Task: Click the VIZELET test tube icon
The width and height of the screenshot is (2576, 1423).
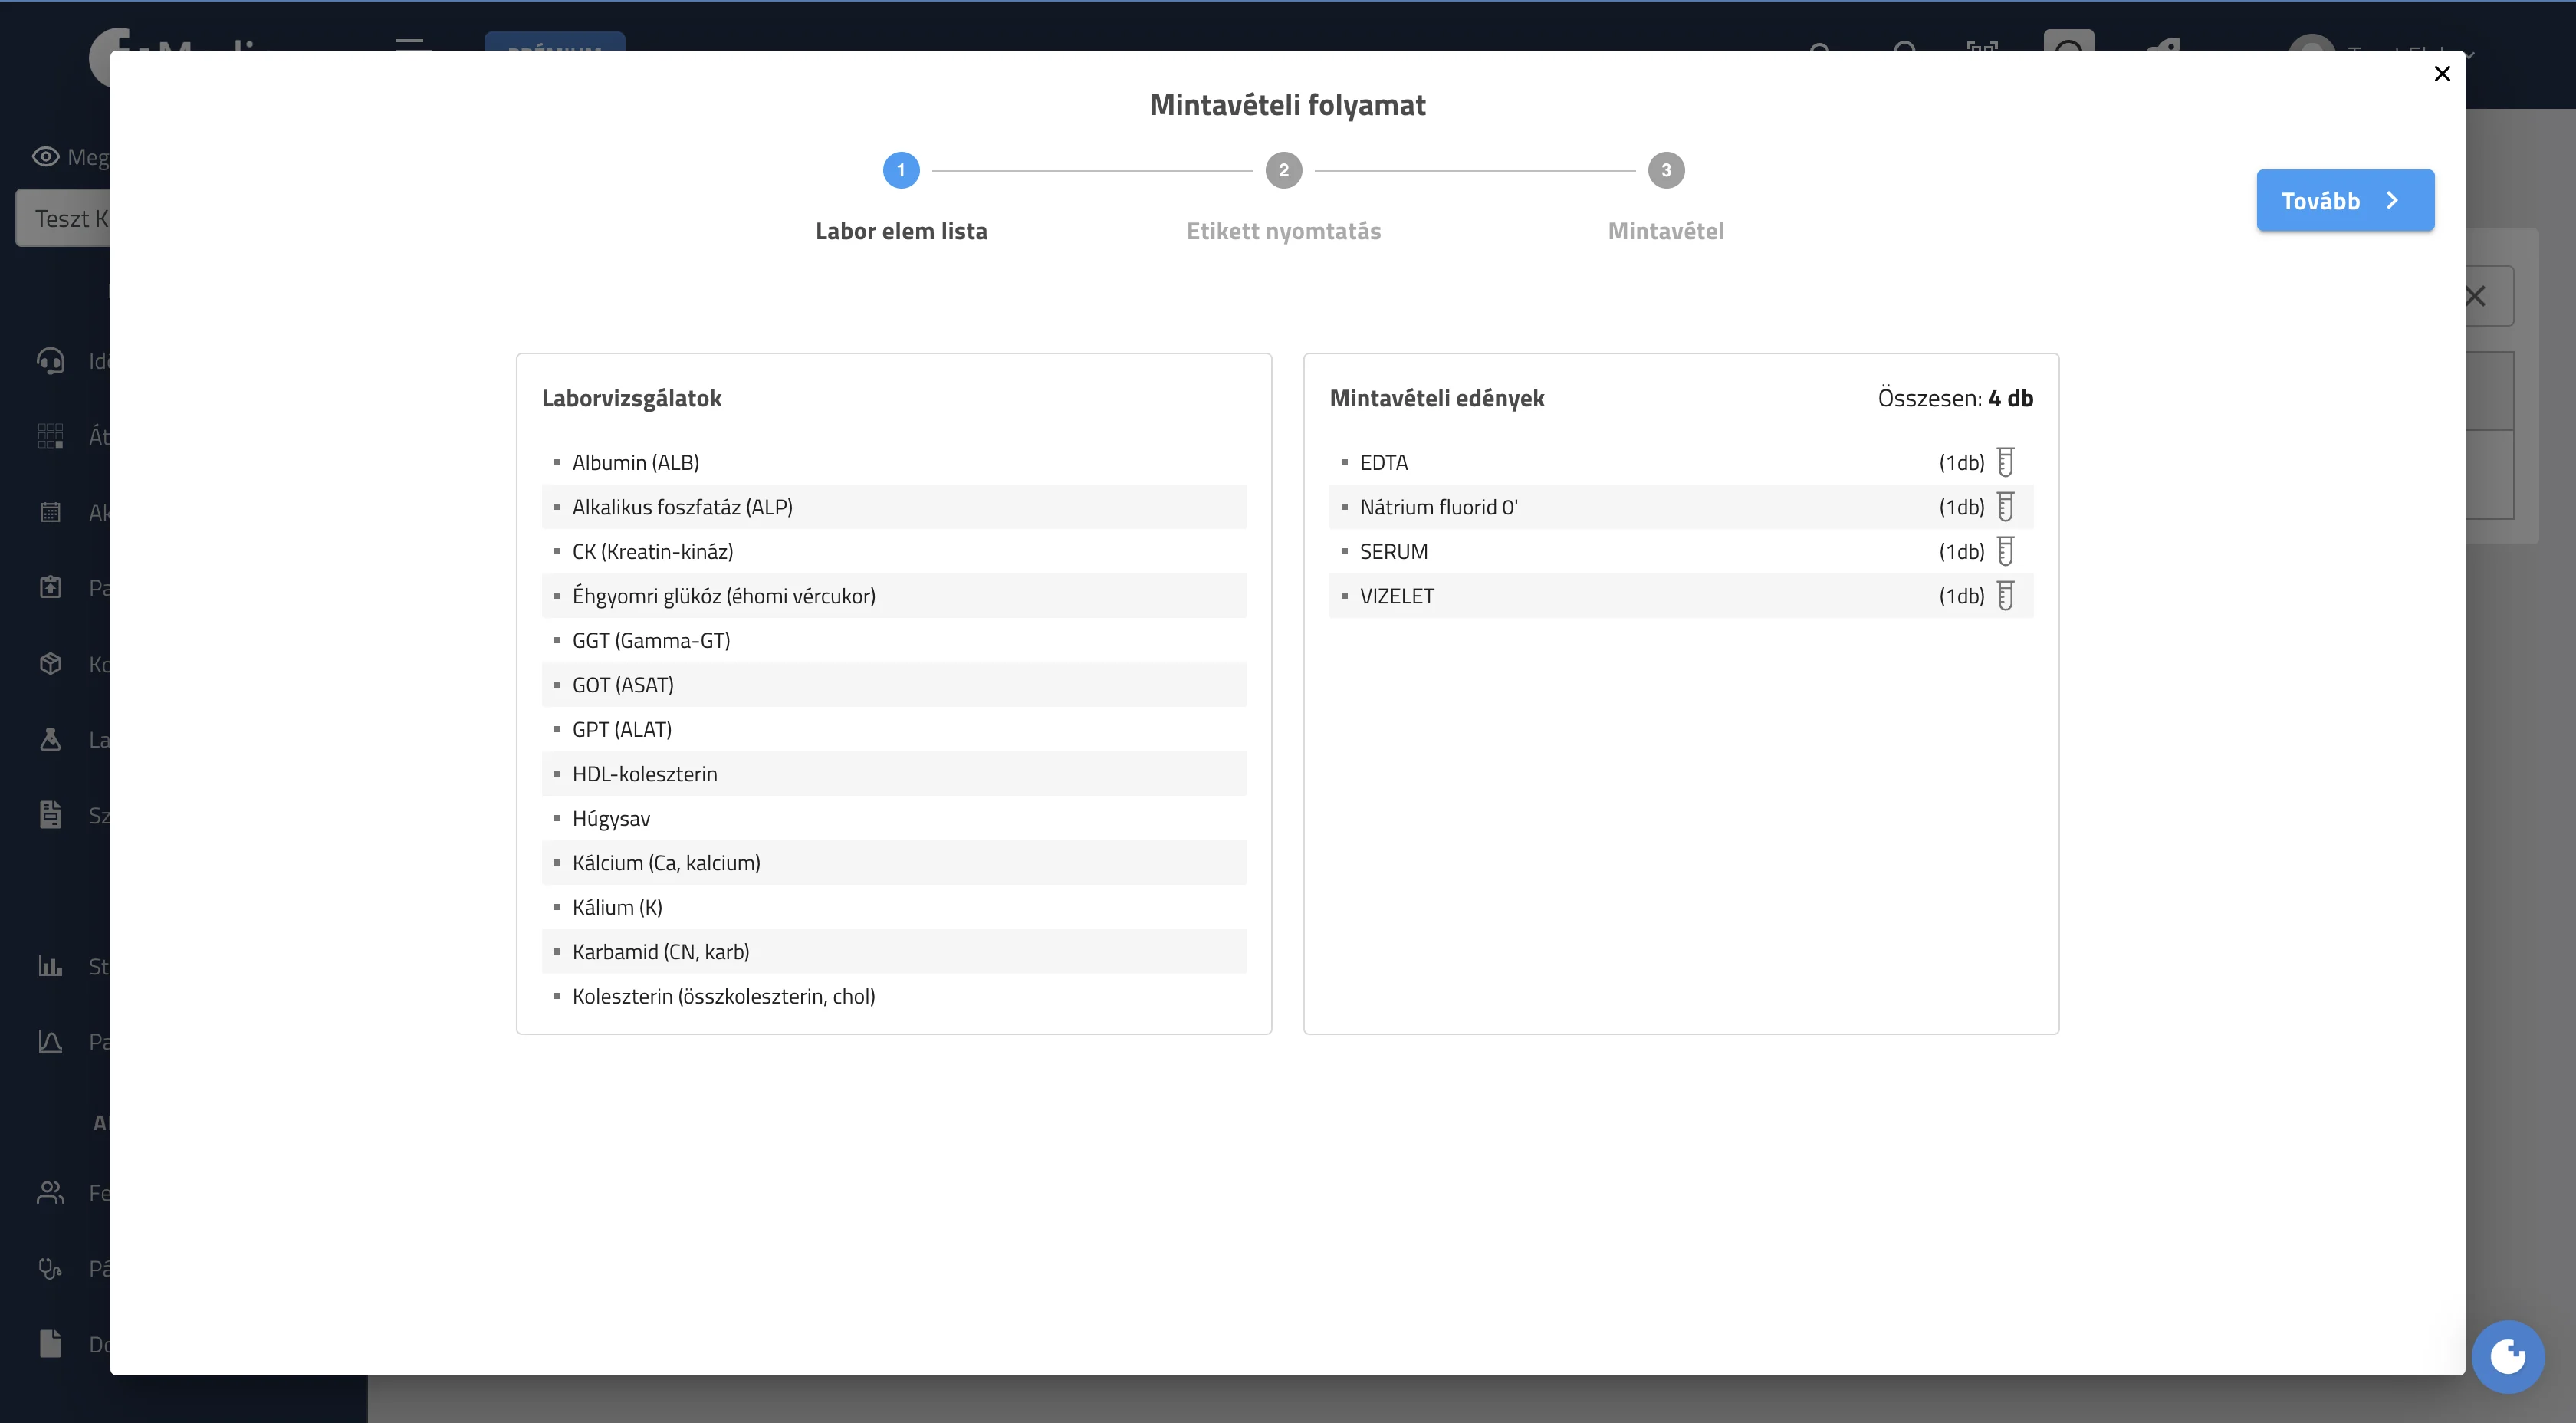Action: [x=2005, y=596]
